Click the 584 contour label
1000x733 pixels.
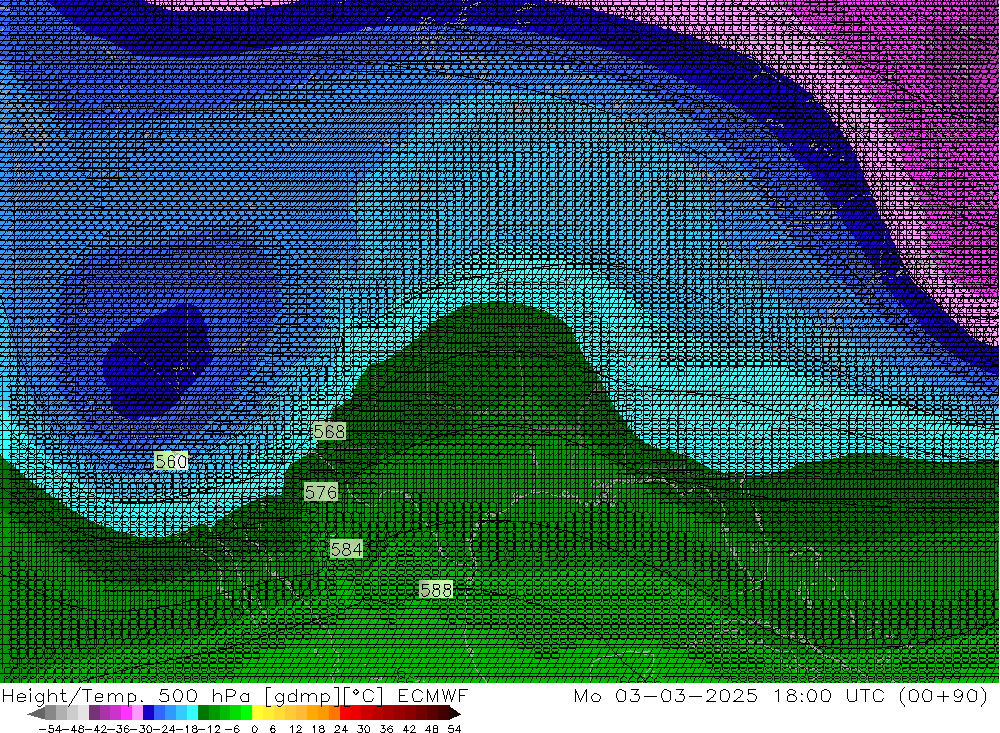point(346,549)
